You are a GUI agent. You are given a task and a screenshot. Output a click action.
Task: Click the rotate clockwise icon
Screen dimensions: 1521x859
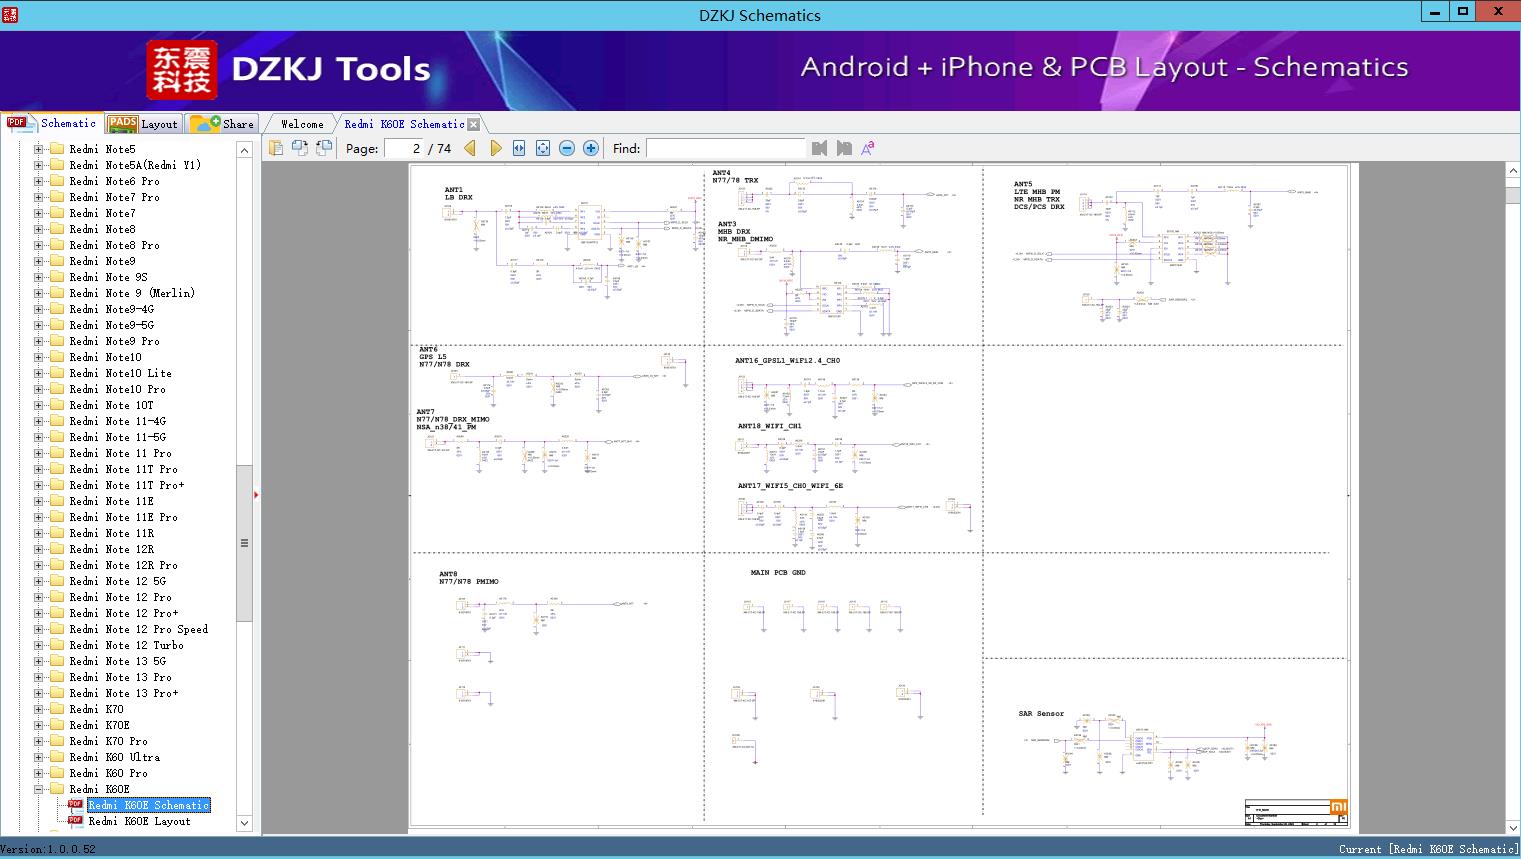tap(324, 148)
